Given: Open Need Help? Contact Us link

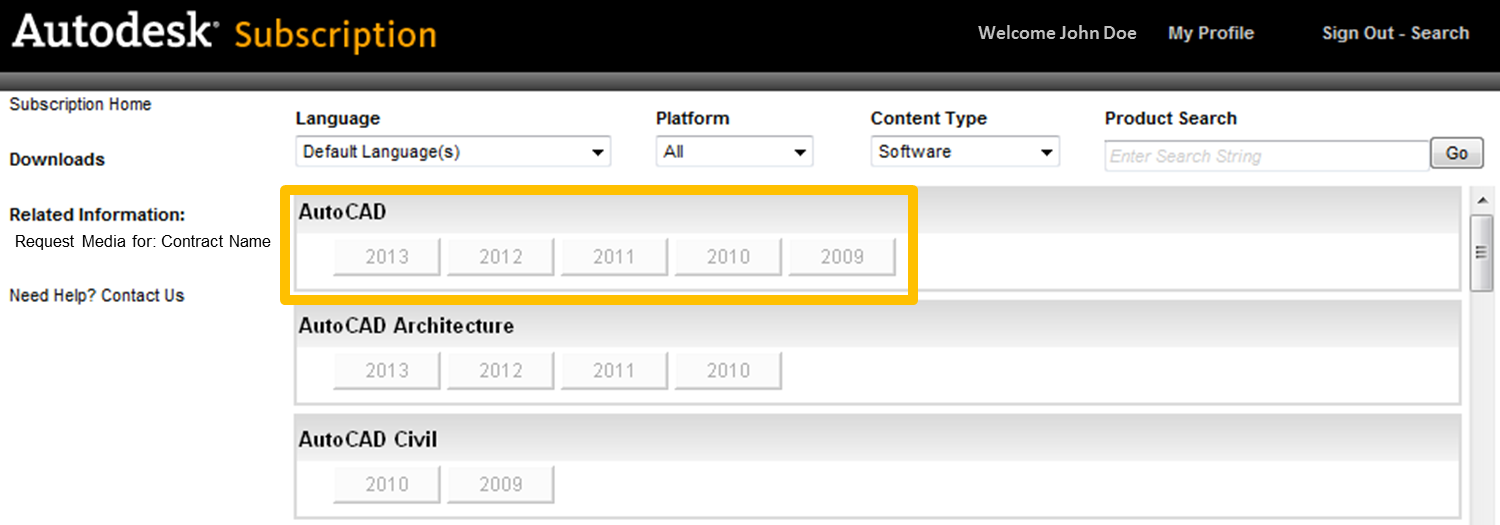Looking at the screenshot, I should pos(97,295).
